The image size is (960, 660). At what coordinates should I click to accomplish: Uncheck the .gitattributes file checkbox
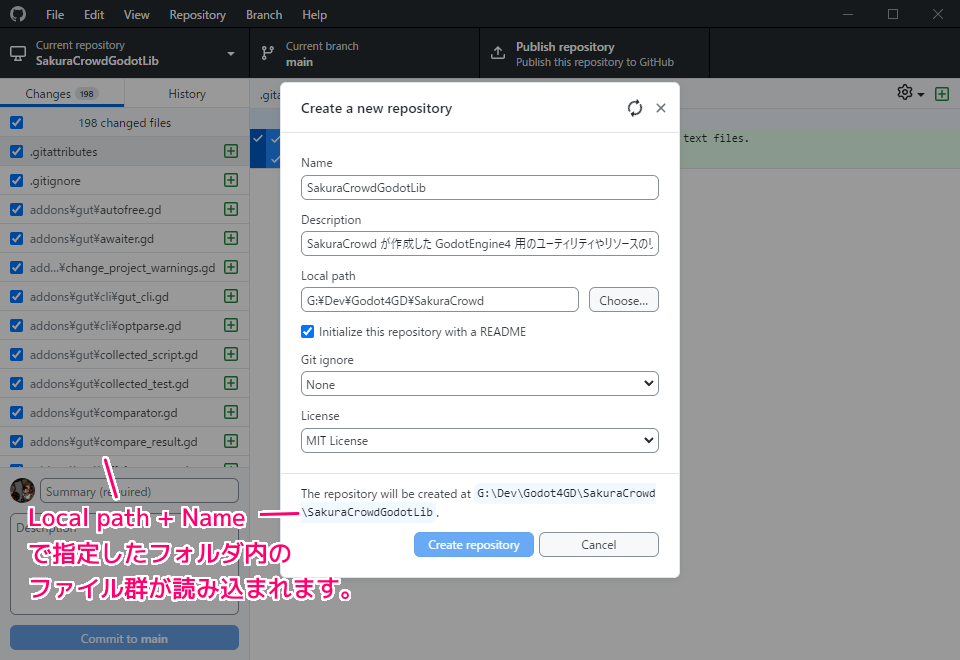(x=17, y=151)
